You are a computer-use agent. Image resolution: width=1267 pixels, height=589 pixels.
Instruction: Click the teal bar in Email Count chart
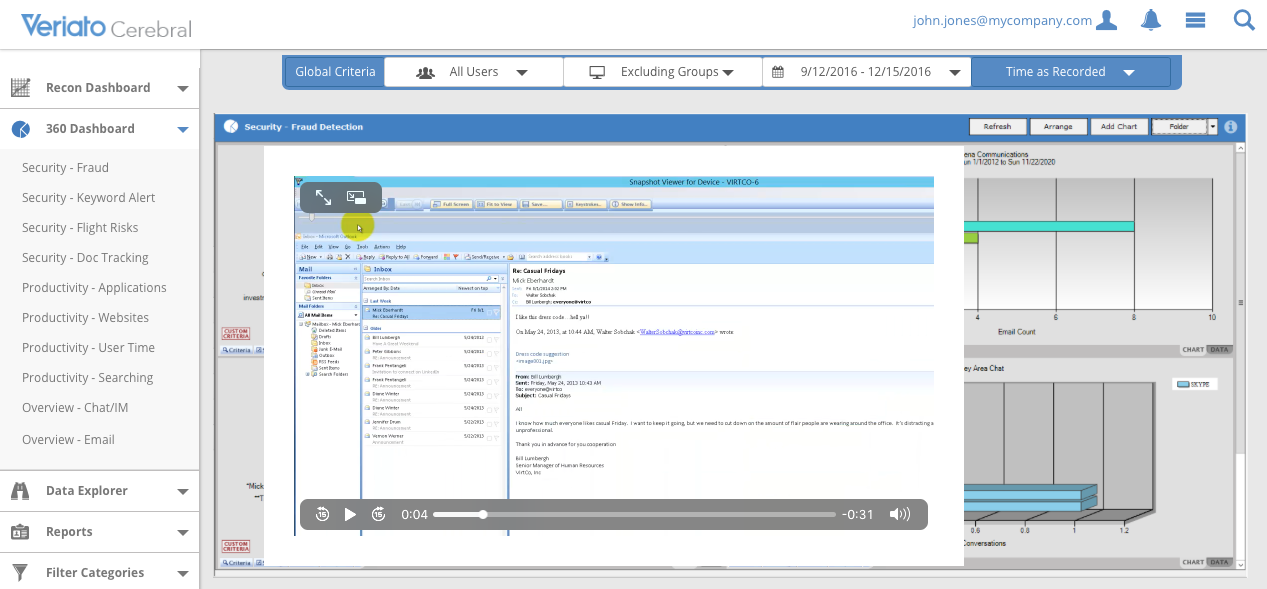point(1048,226)
